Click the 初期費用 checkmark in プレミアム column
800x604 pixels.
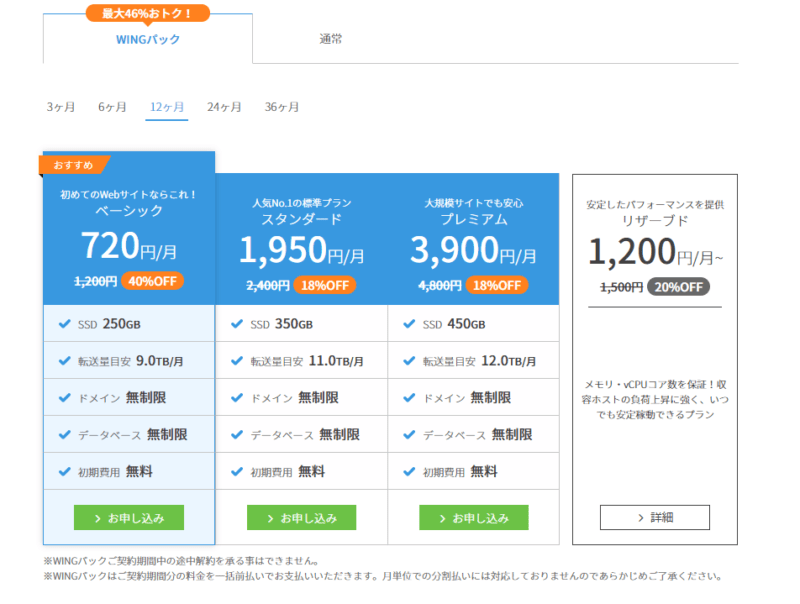coord(409,471)
